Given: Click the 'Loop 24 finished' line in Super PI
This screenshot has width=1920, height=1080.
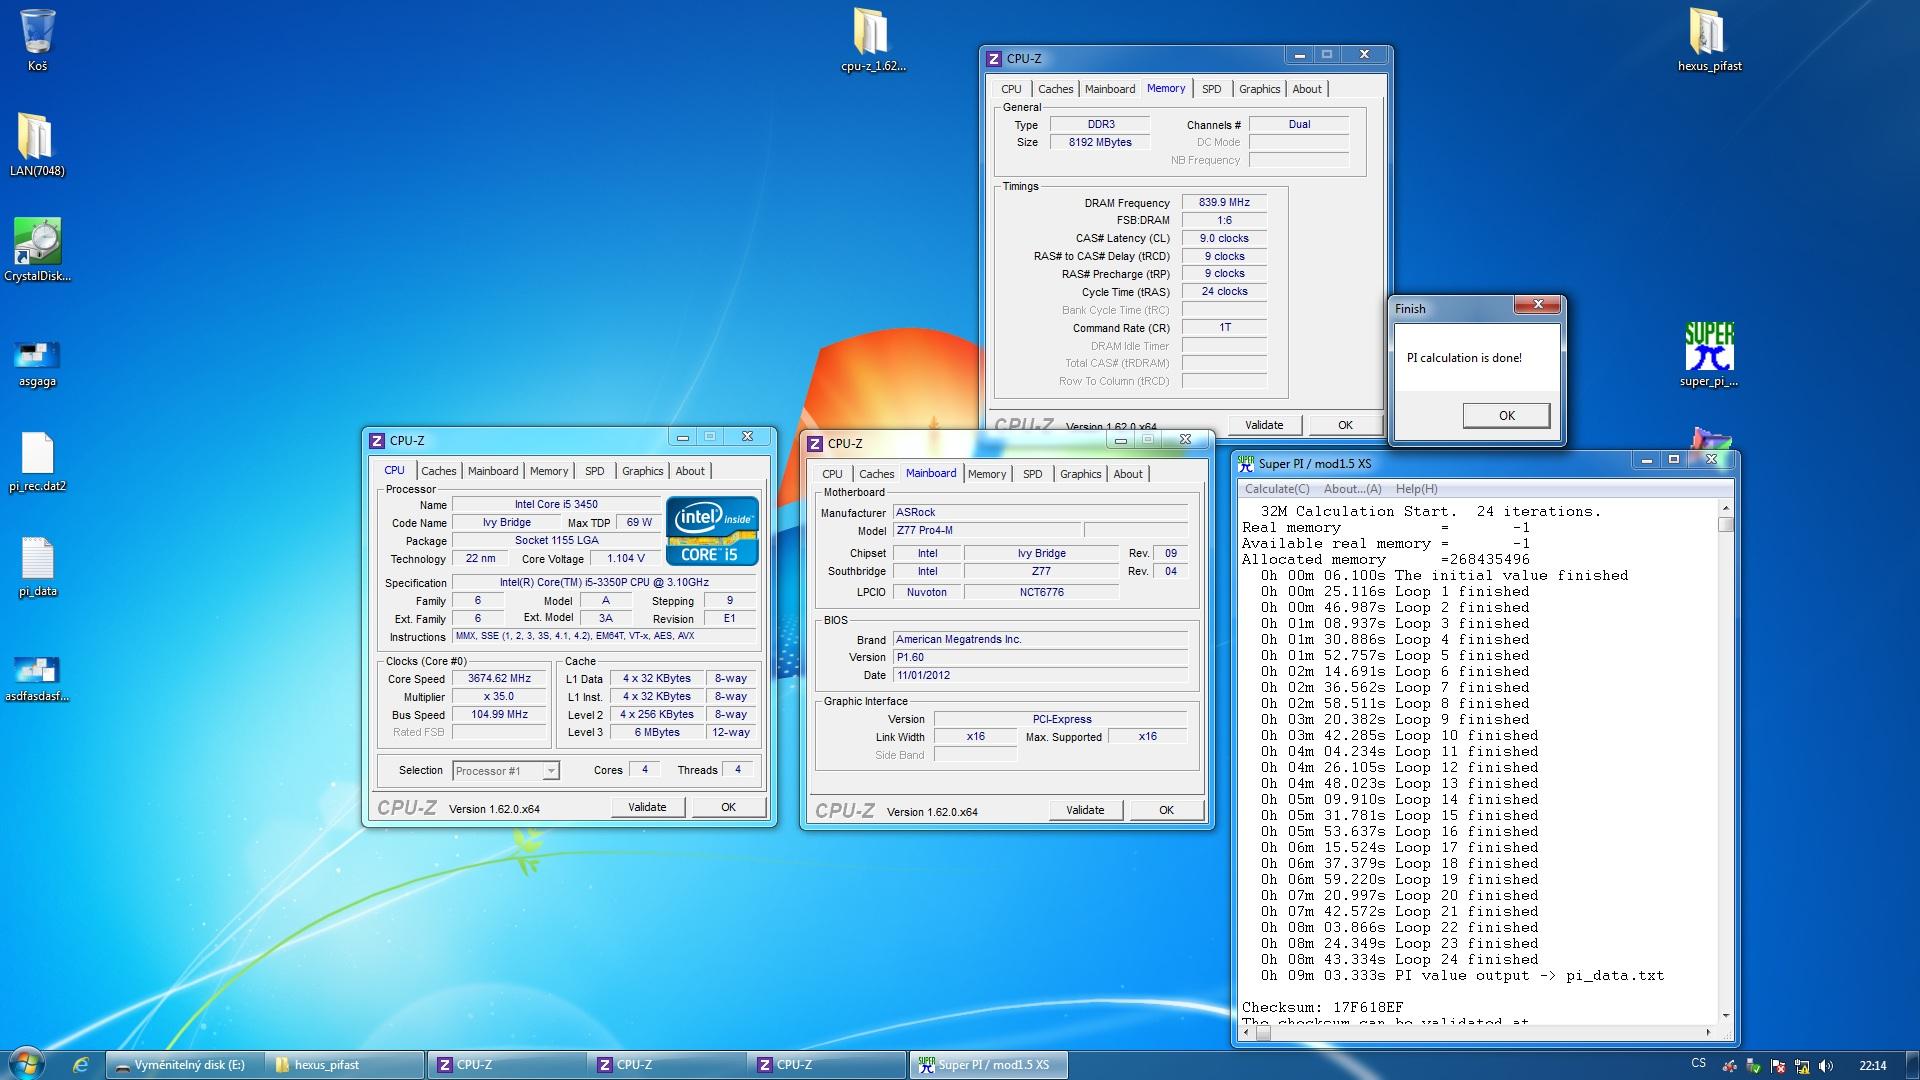Looking at the screenshot, I should (1400, 959).
